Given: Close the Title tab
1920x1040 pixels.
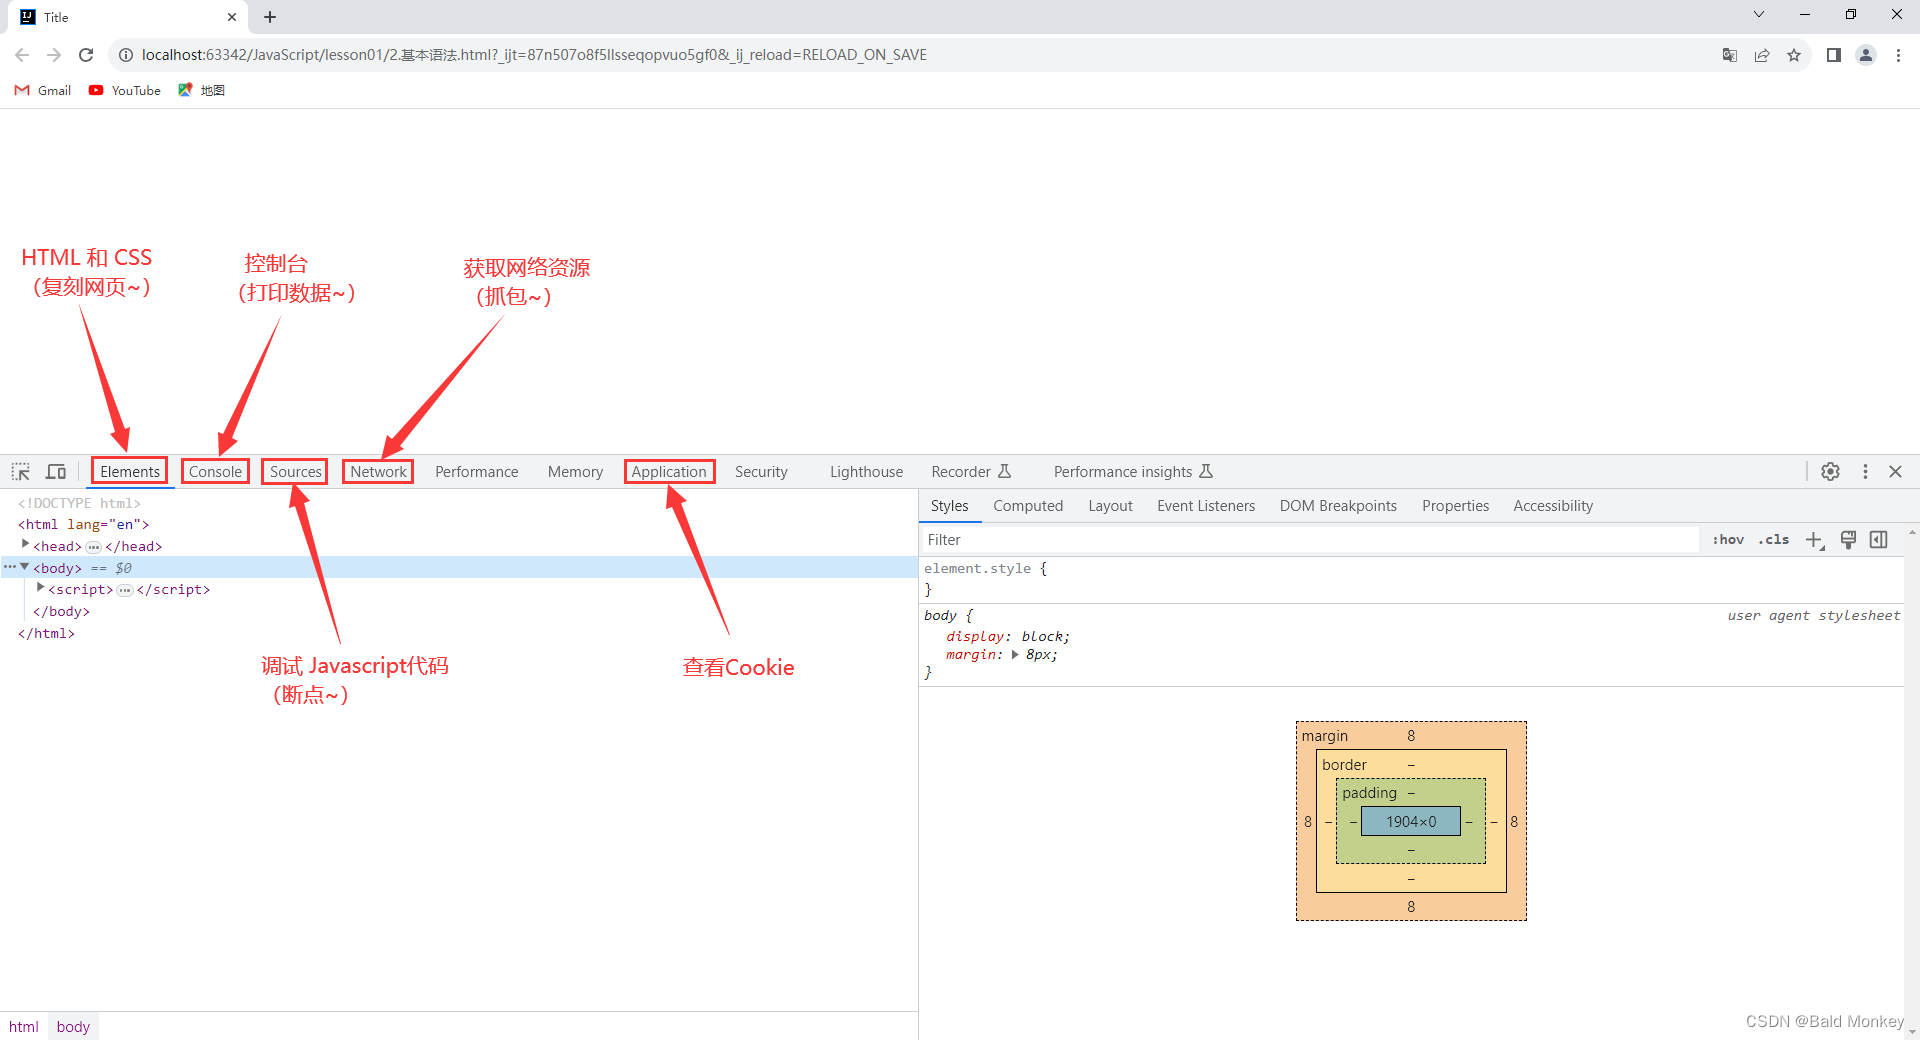Looking at the screenshot, I should [x=232, y=17].
